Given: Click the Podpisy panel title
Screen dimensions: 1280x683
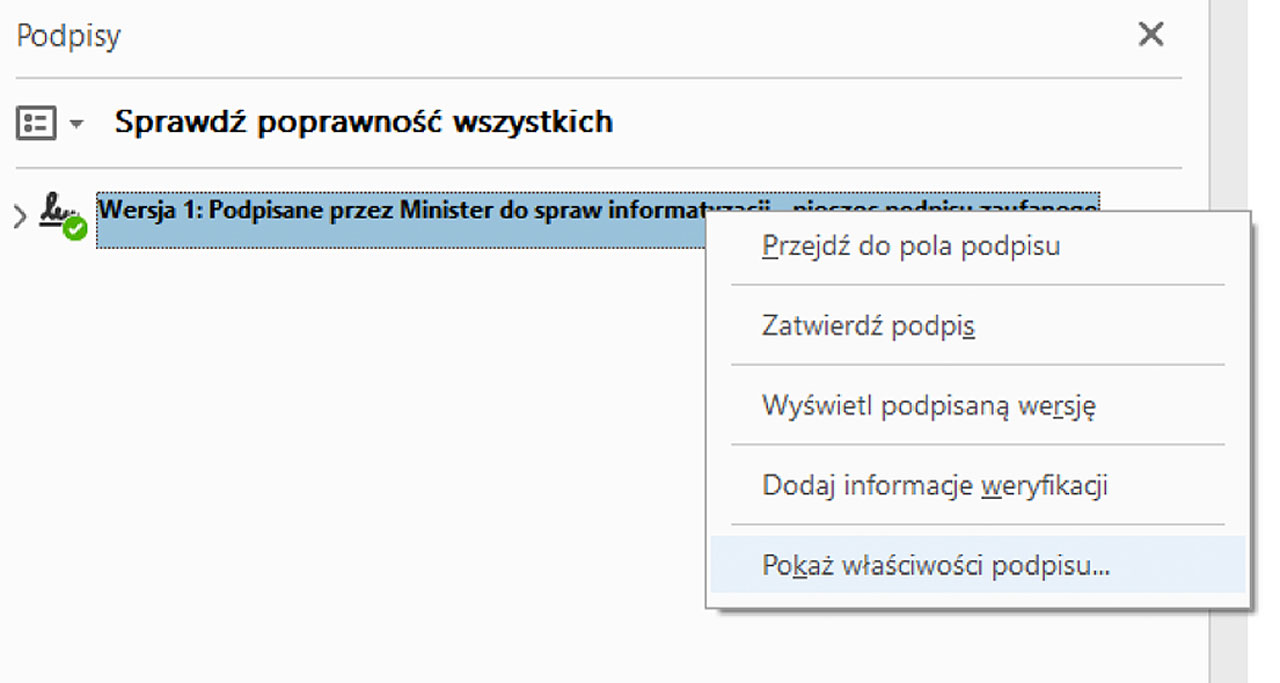Looking at the screenshot, I should click(x=69, y=37).
